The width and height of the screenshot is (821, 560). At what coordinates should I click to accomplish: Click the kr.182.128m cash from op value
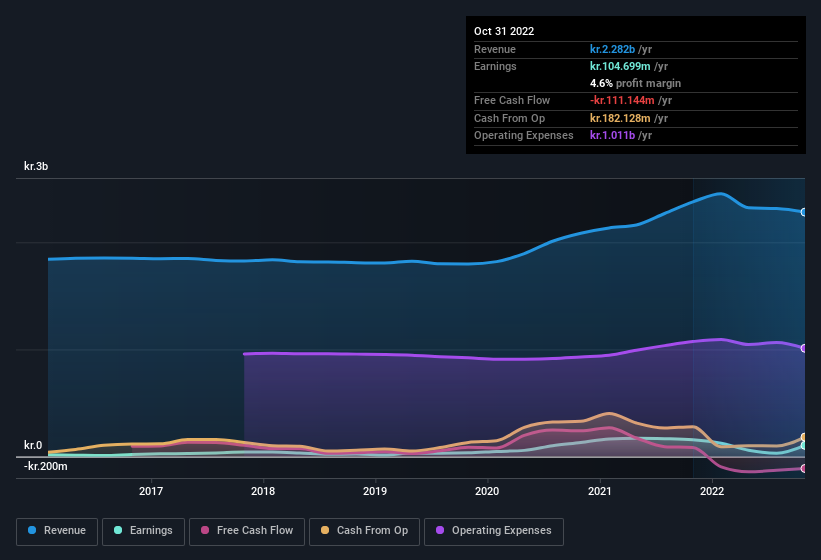click(620, 118)
